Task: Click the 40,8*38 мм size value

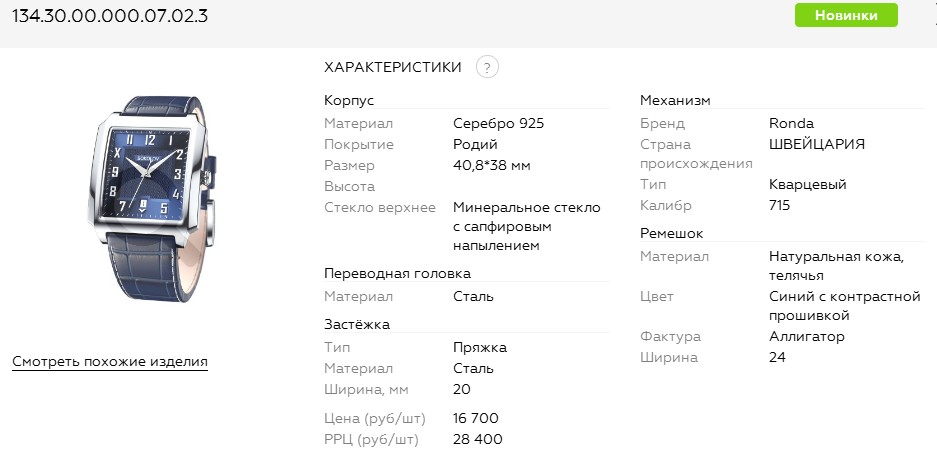Action: (x=491, y=165)
